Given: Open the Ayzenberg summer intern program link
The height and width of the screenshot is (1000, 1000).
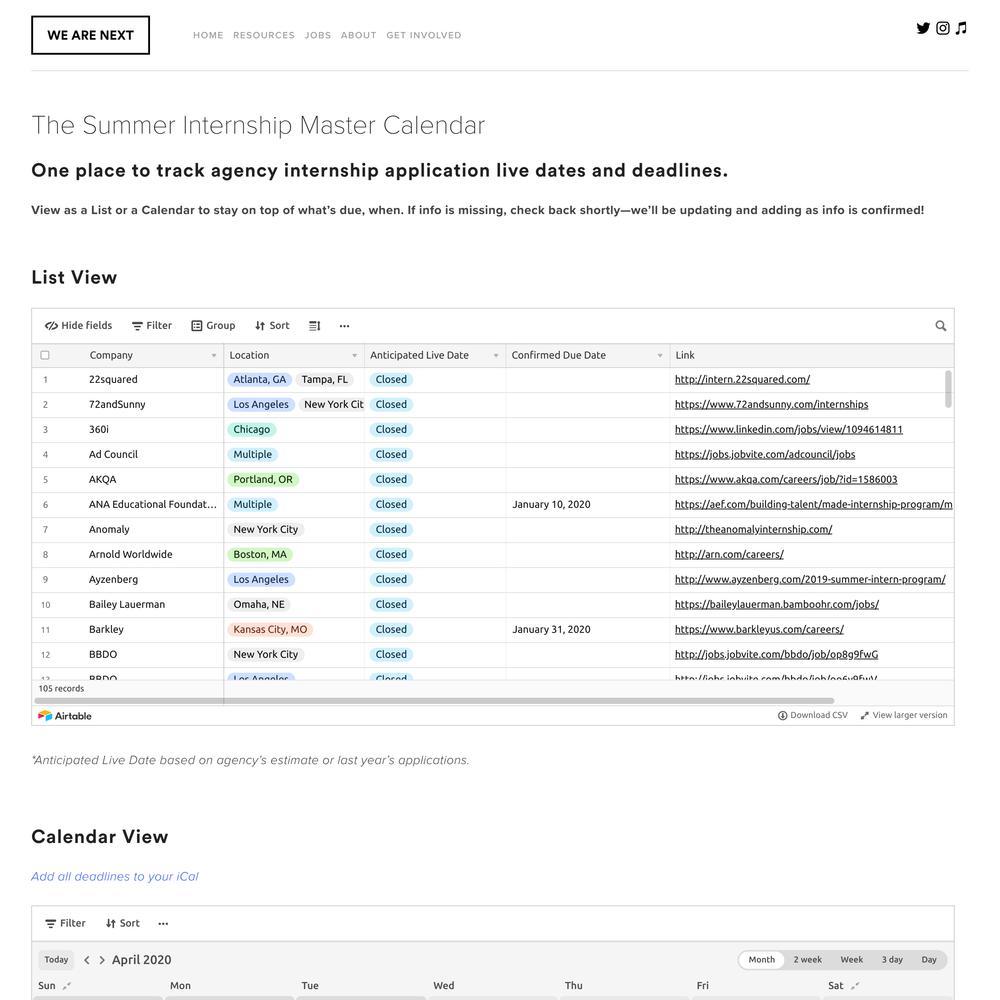Looking at the screenshot, I should pyautogui.click(x=811, y=579).
